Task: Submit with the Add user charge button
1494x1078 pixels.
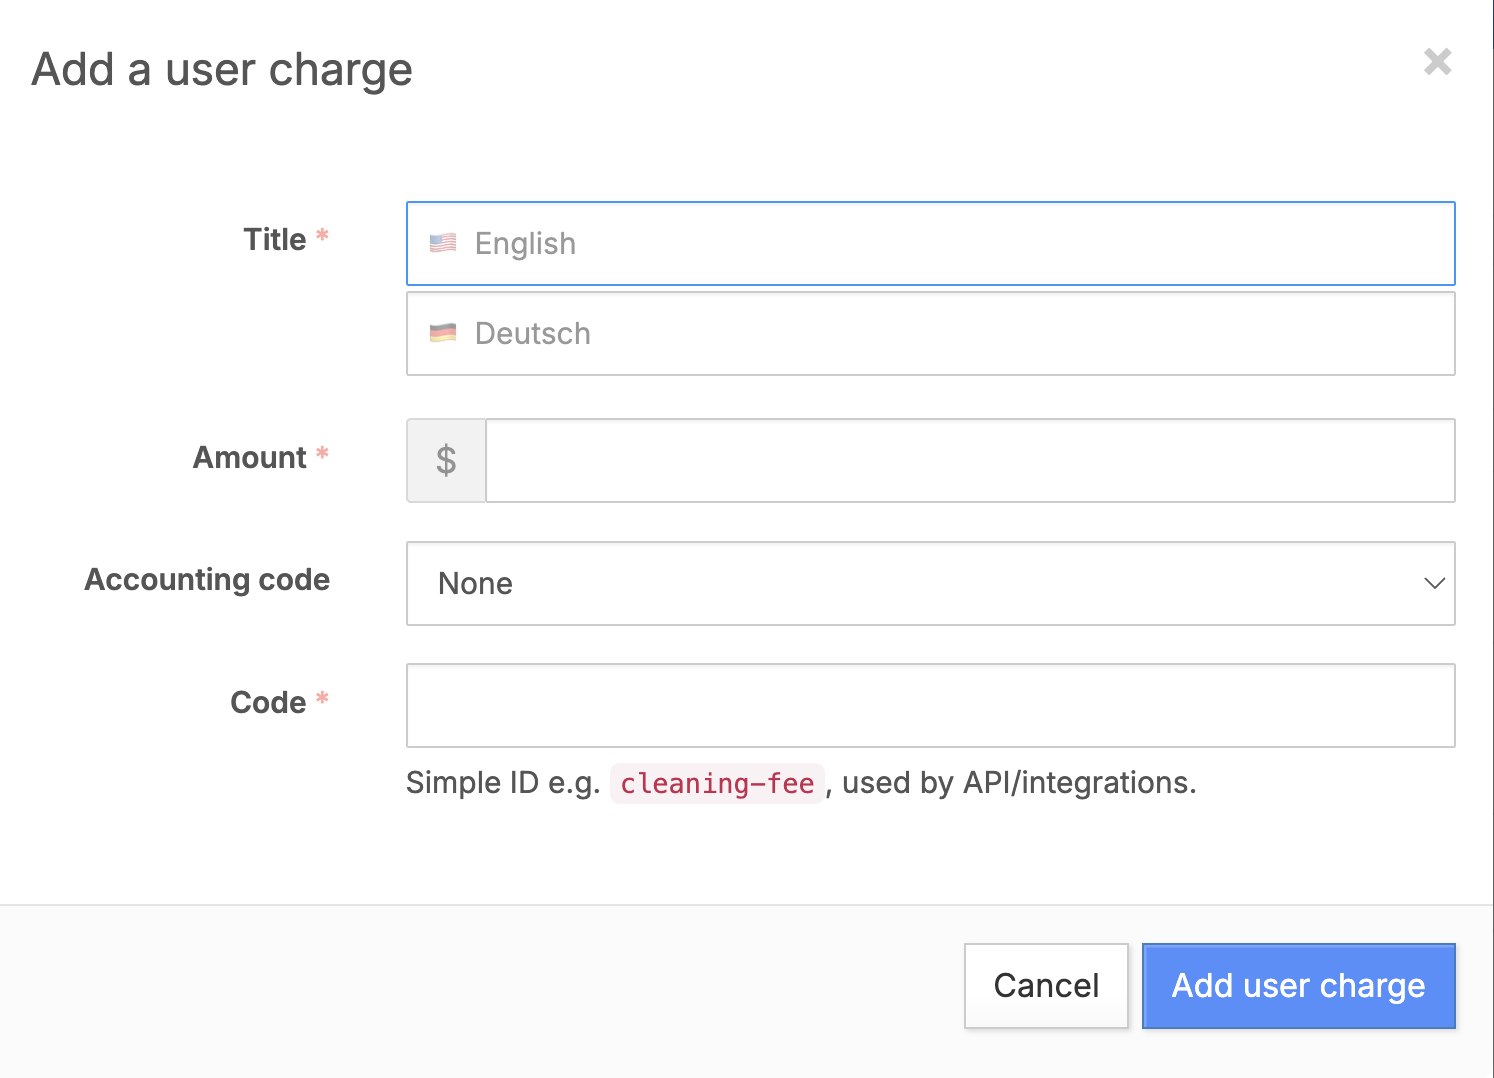Action: point(1298,986)
